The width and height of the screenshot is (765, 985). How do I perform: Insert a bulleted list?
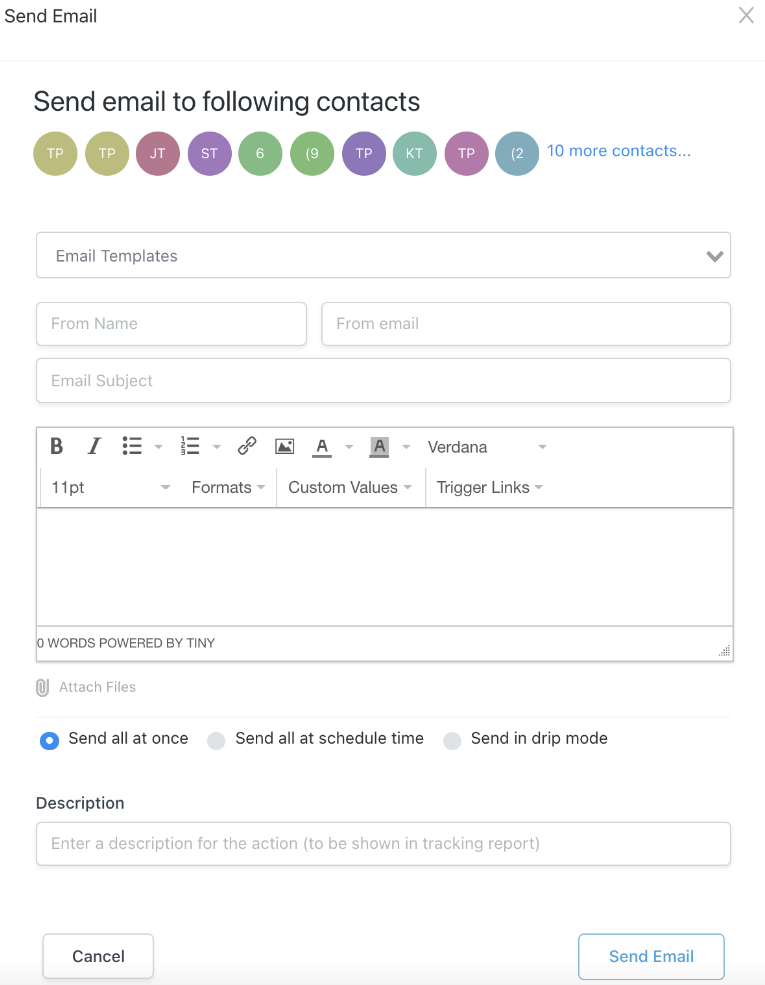(x=132, y=446)
